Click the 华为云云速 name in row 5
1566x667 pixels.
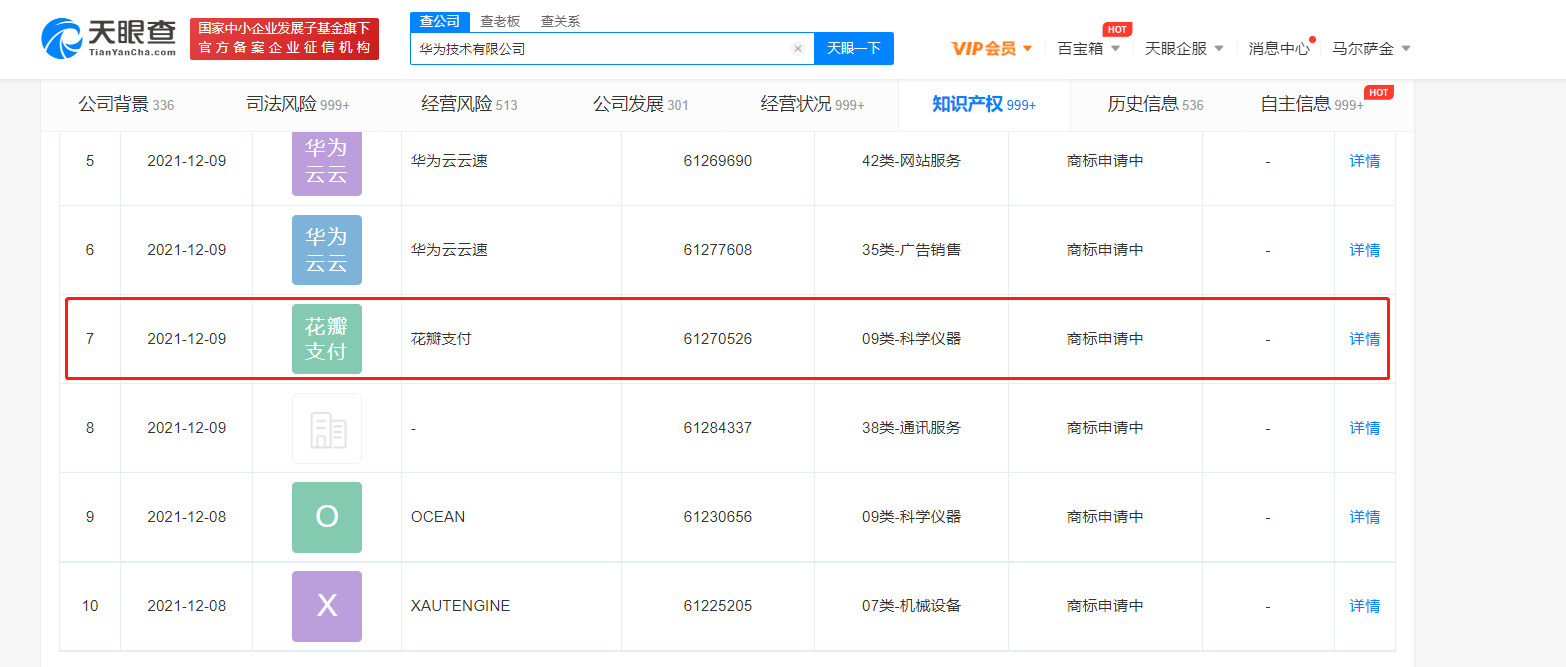coord(449,161)
